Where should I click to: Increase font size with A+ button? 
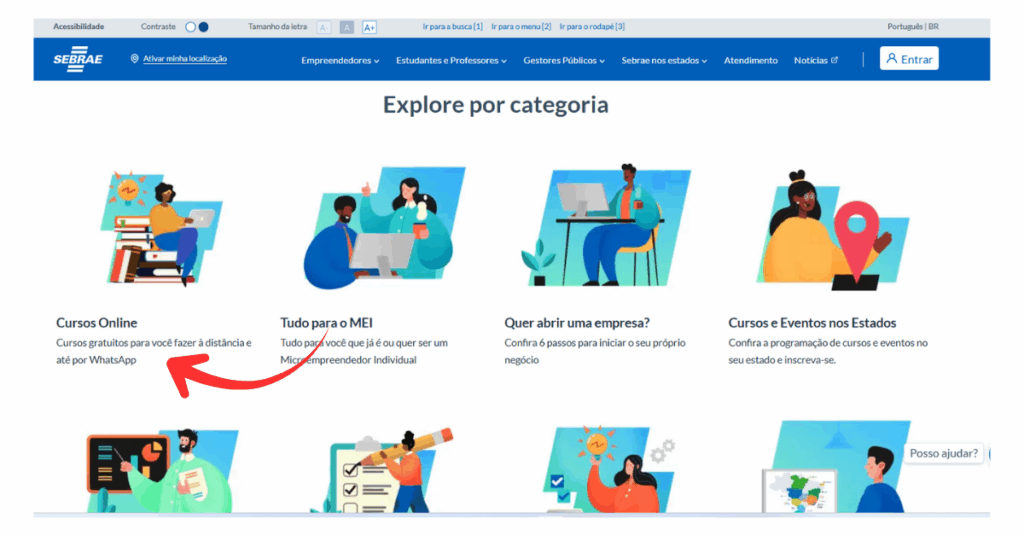point(370,27)
